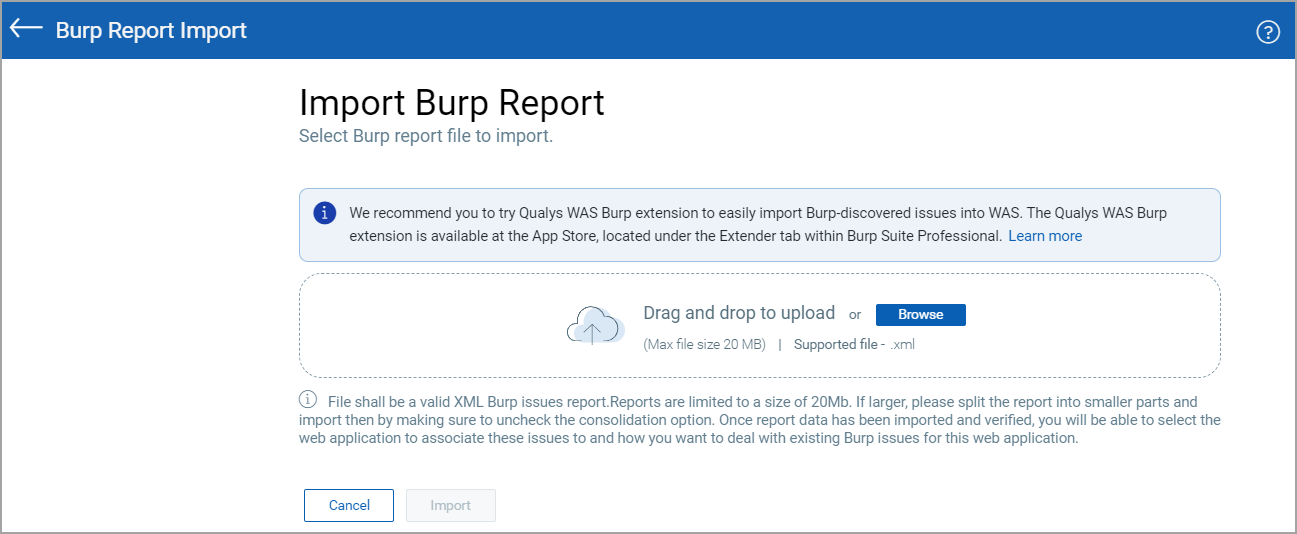Click the 'Import Burp Report' heading

(452, 103)
